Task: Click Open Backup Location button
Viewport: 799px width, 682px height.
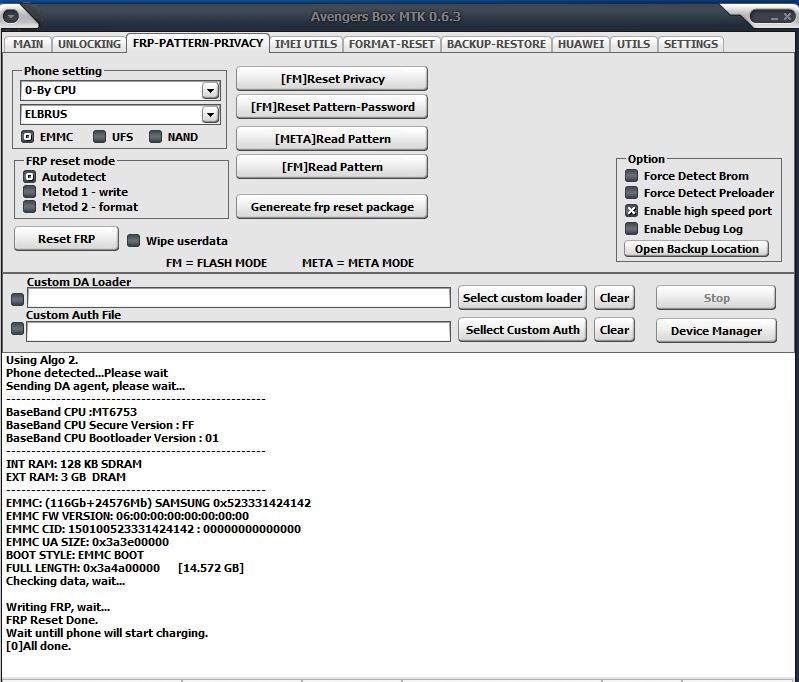Action: (696, 249)
